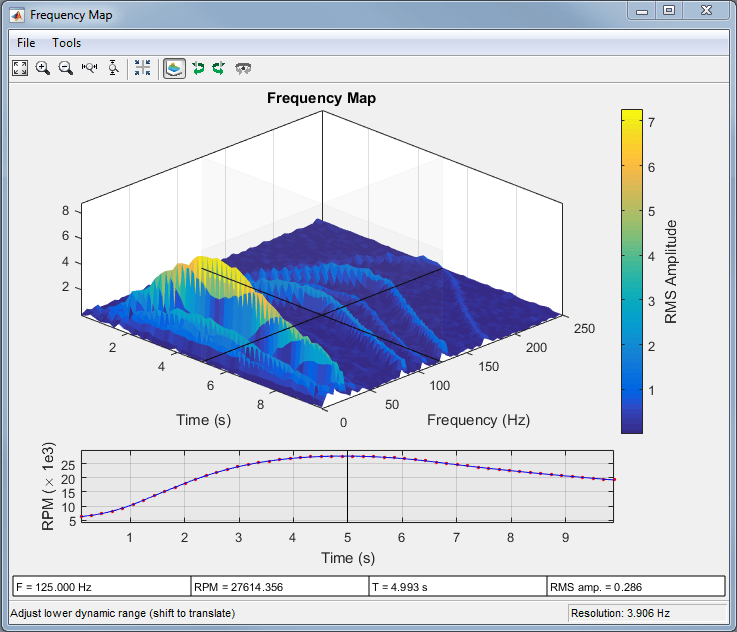
Task: Open the File menu
Action: pos(26,43)
